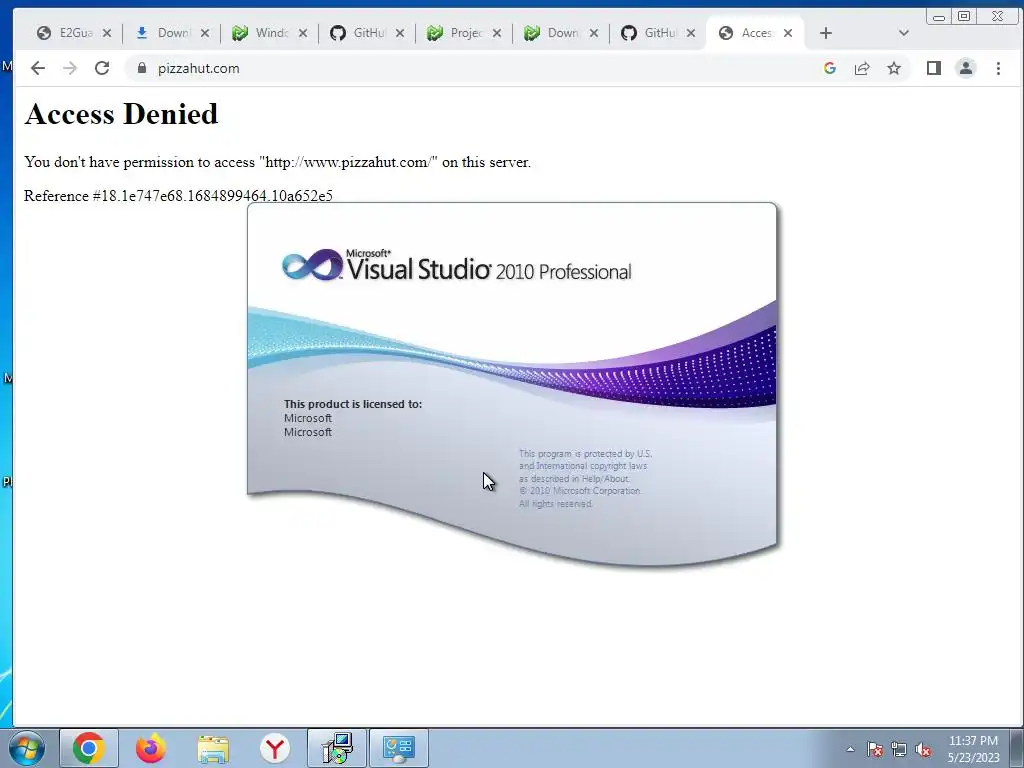This screenshot has width=1024, height=768.
Task: Close the E2Gua tab
Action: pos(107,33)
